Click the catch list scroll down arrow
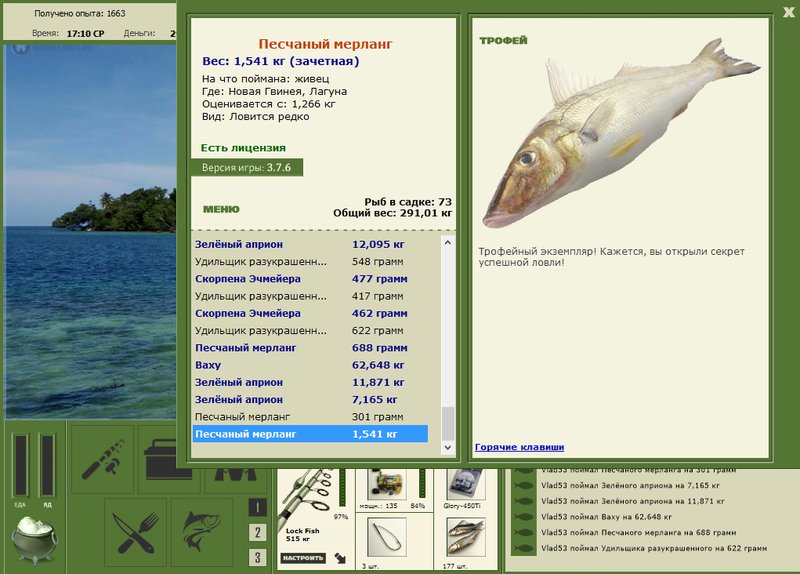This screenshot has height=574, width=800. [447, 447]
